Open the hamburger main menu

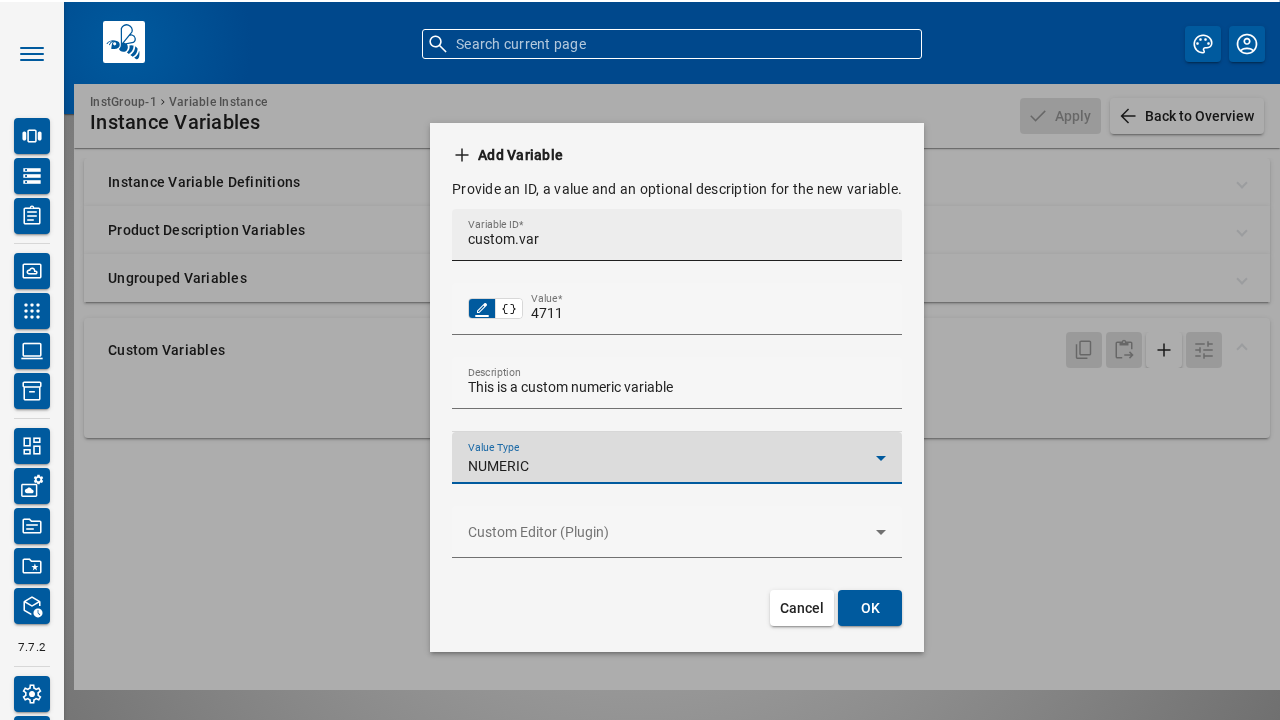pos(32,54)
